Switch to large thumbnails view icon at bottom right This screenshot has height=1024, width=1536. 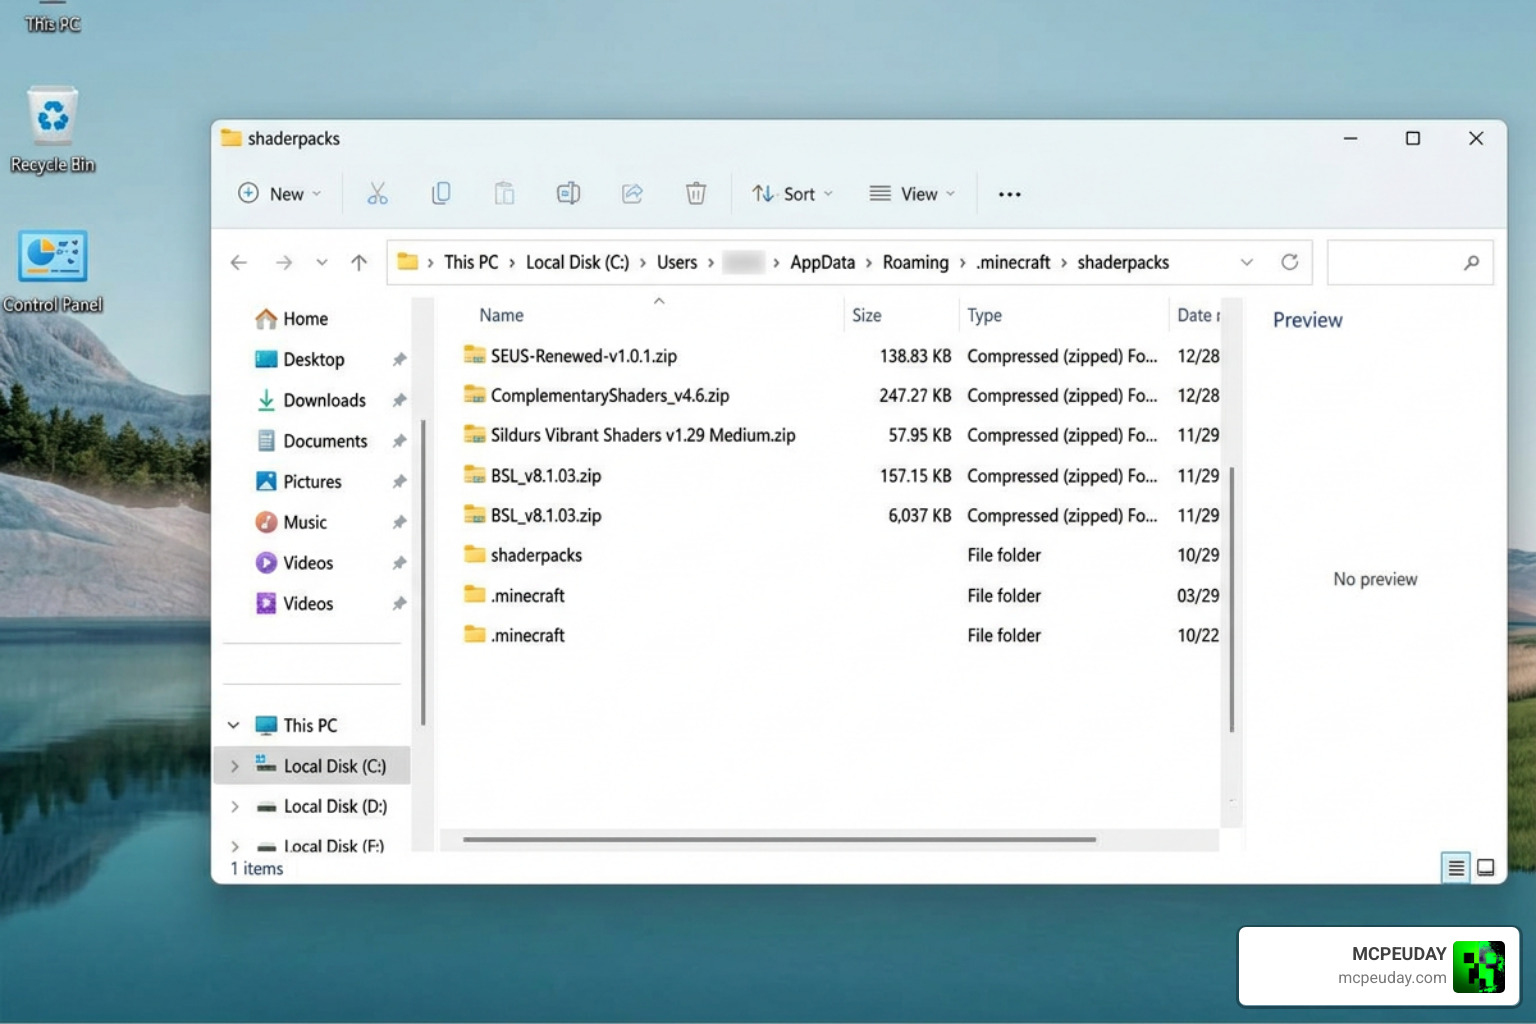[1486, 868]
